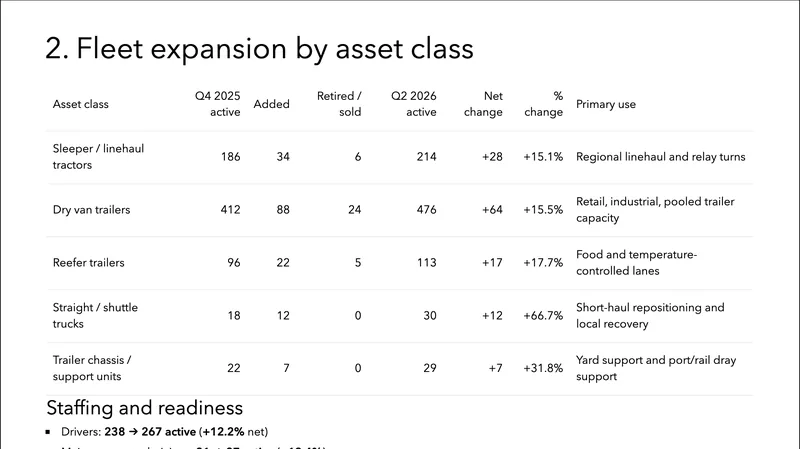Select the 'Added' column header

pyautogui.click(x=271, y=104)
